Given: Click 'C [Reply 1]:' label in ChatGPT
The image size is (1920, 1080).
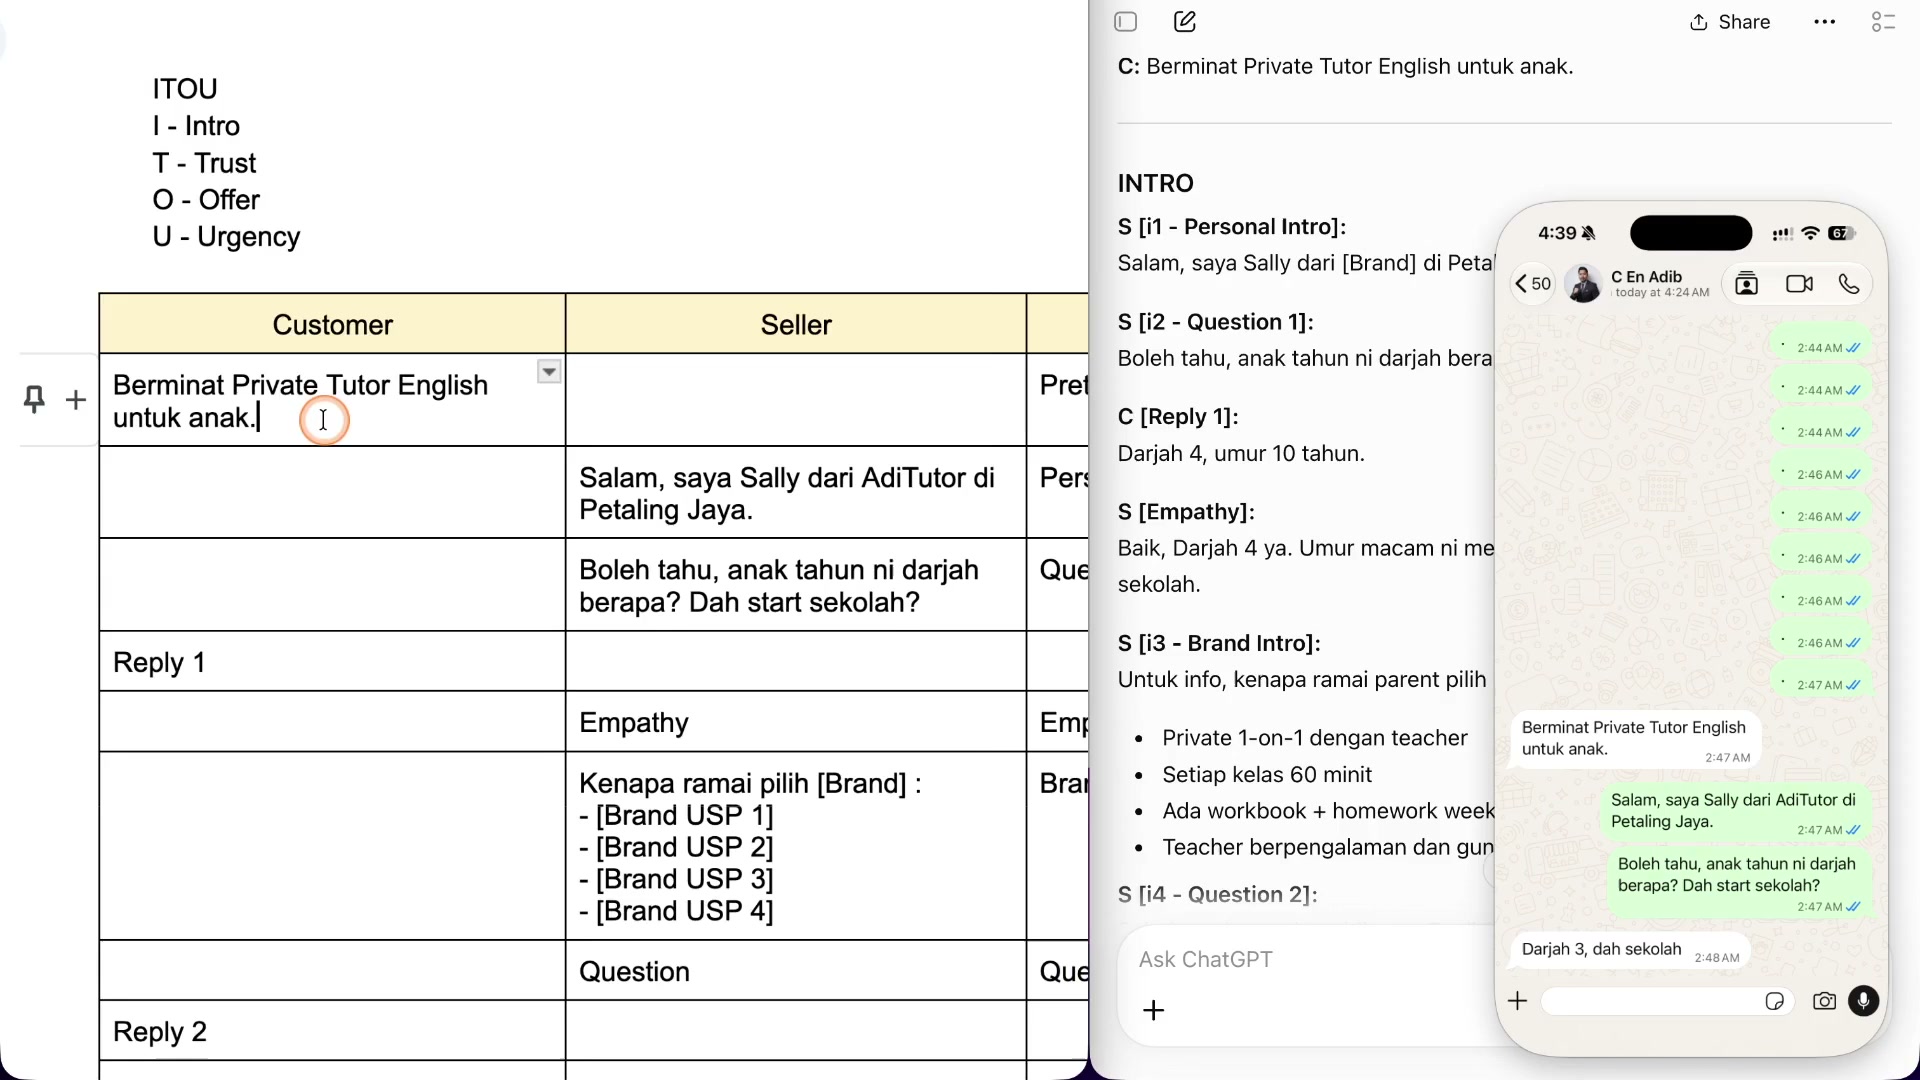Looking at the screenshot, I should pos(1178,416).
